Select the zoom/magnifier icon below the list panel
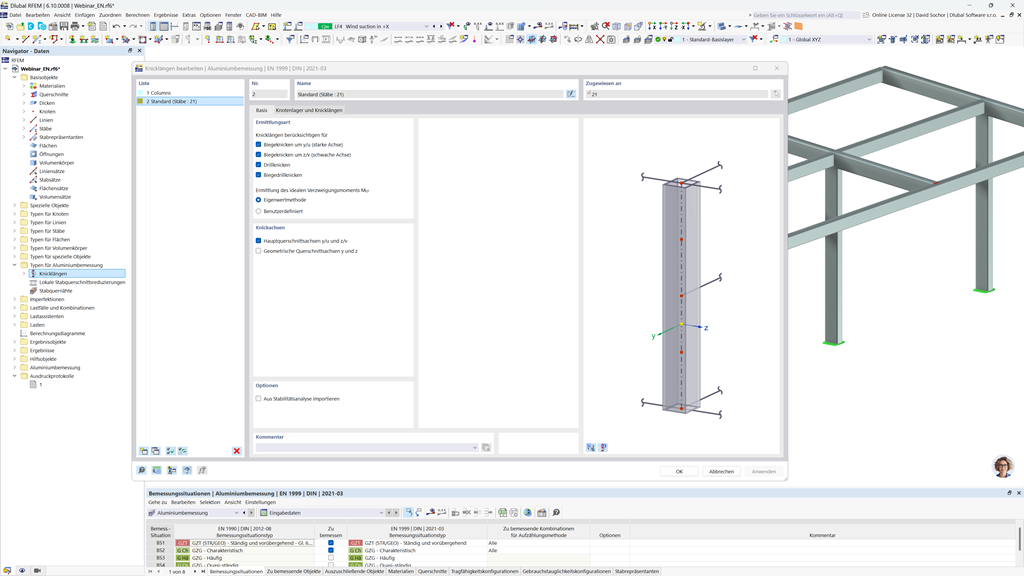Screen dimensions: 1024x576 pos(141,470)
